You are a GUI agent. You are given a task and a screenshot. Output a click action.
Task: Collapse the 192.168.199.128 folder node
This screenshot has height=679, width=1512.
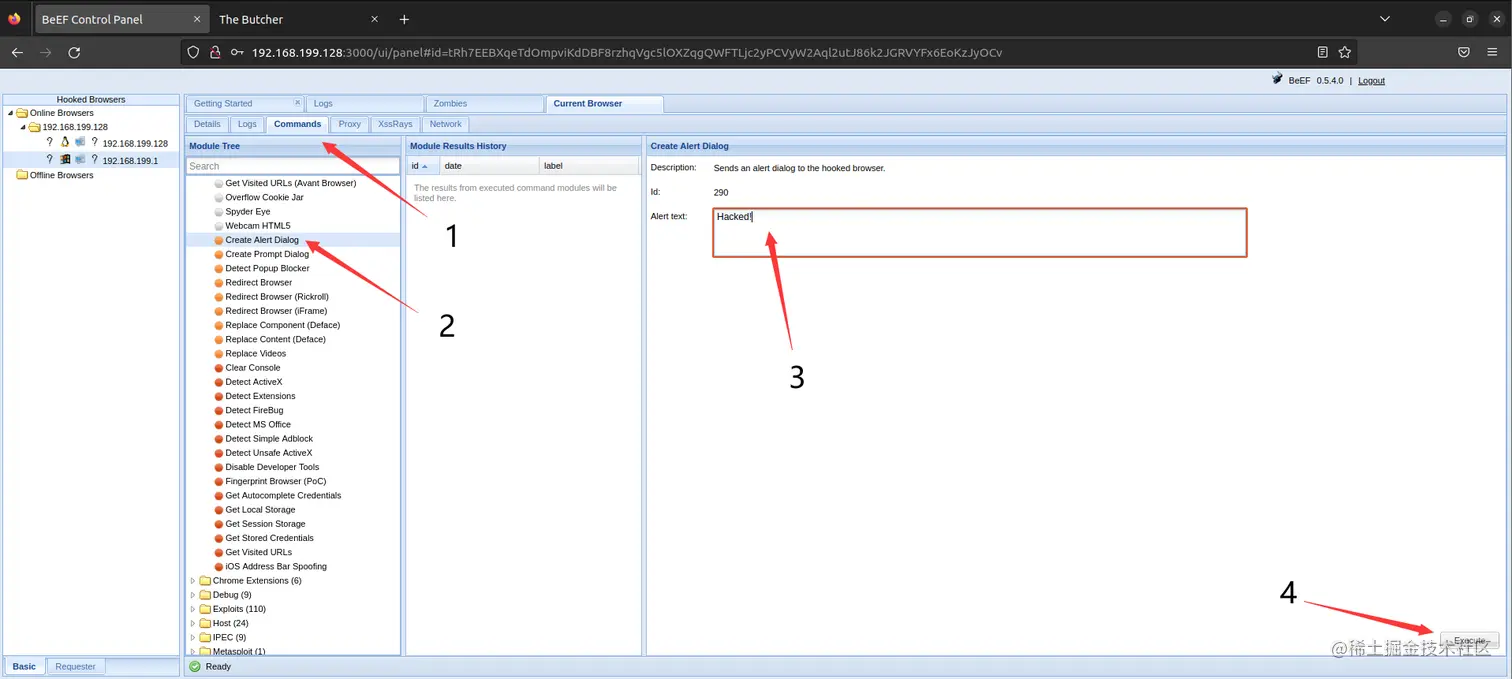(x=23, y=127)
